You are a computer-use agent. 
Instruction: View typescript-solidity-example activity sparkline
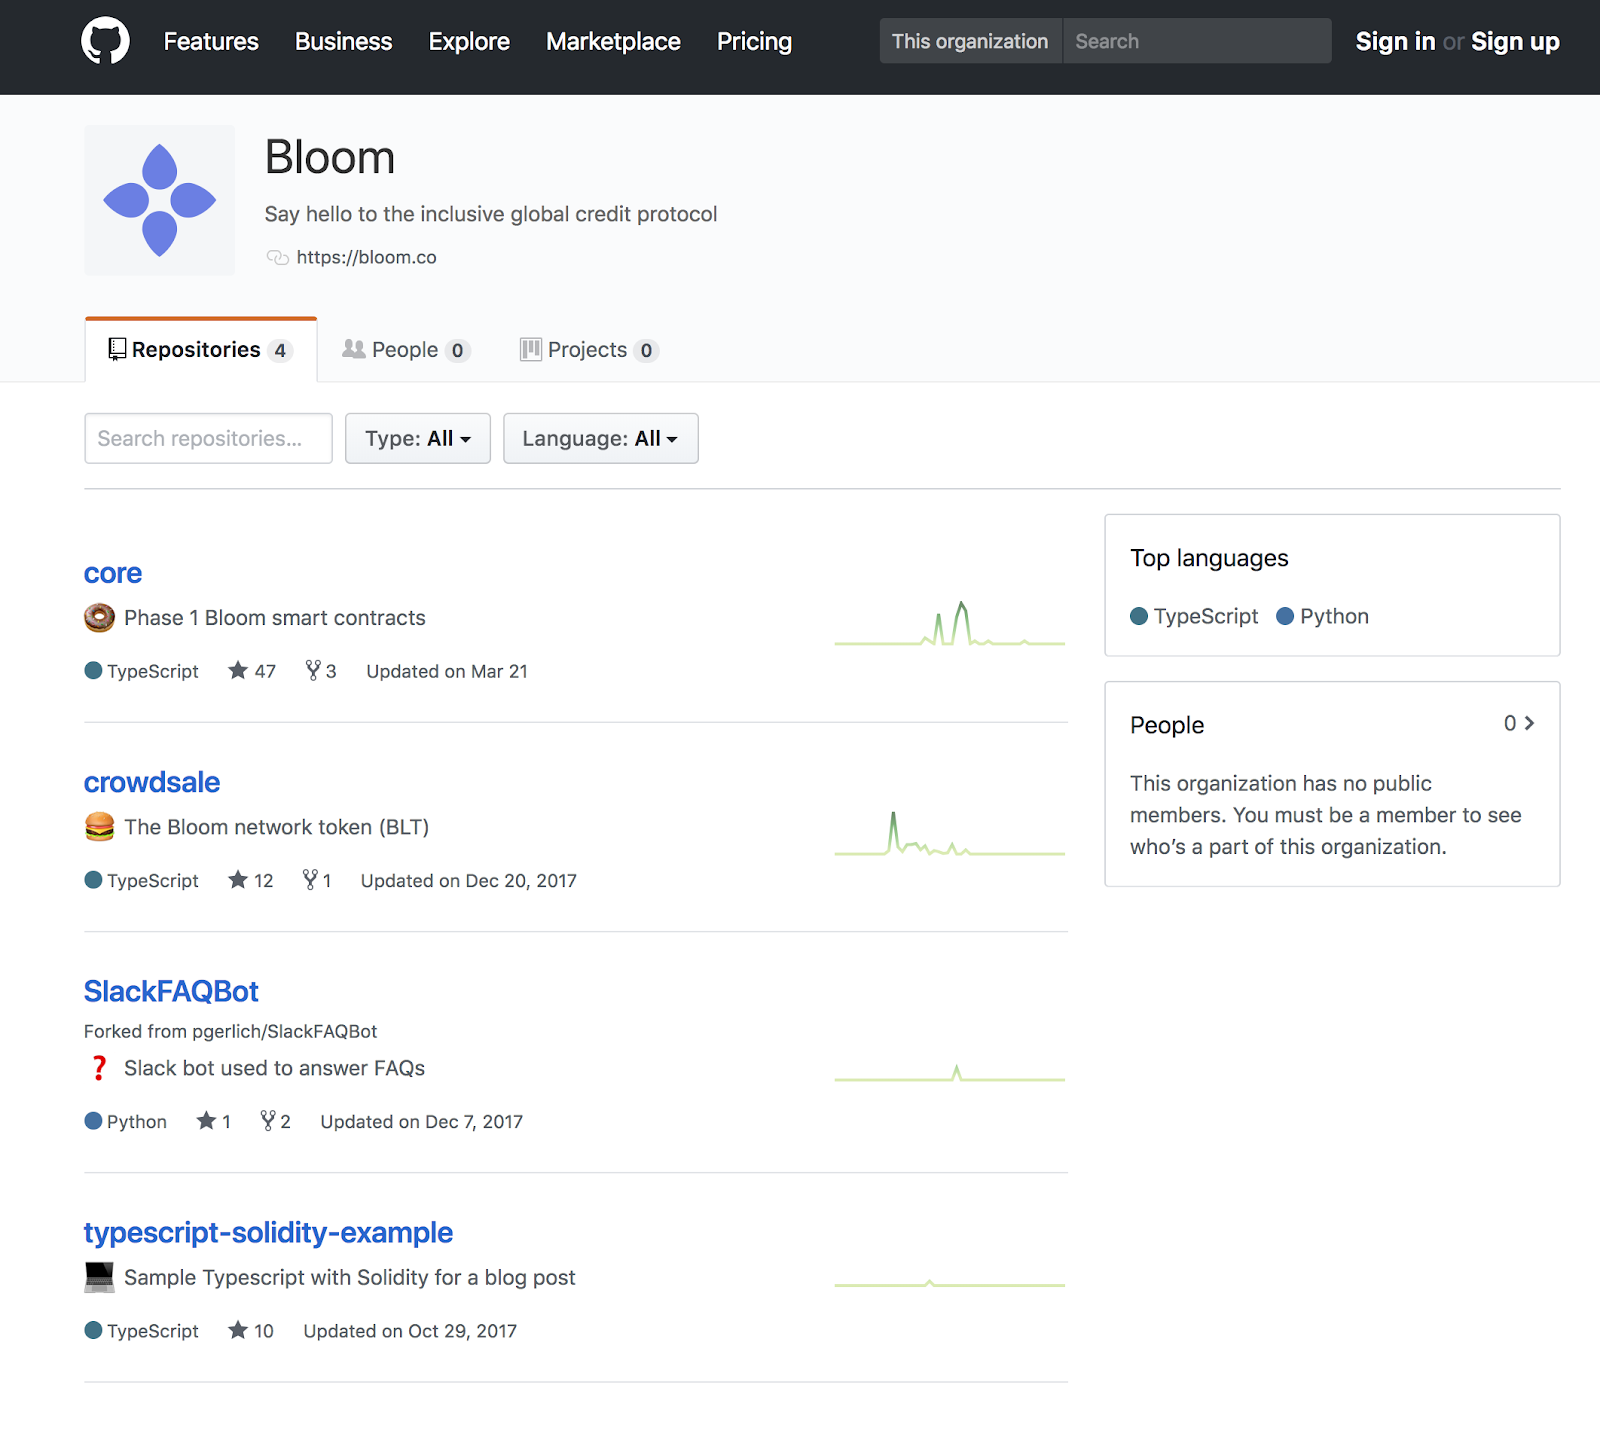tap(950, 1283)
